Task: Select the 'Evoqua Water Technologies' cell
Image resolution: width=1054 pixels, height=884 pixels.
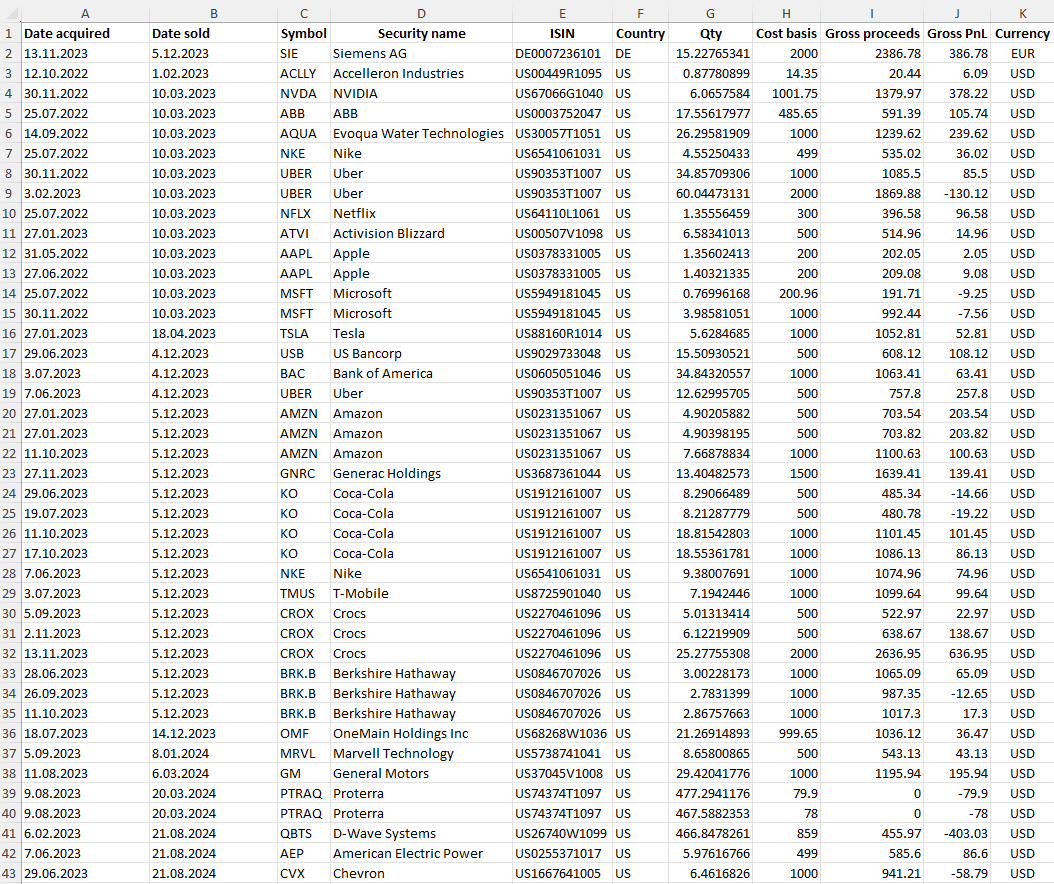Action: click(x=421, y=134)
